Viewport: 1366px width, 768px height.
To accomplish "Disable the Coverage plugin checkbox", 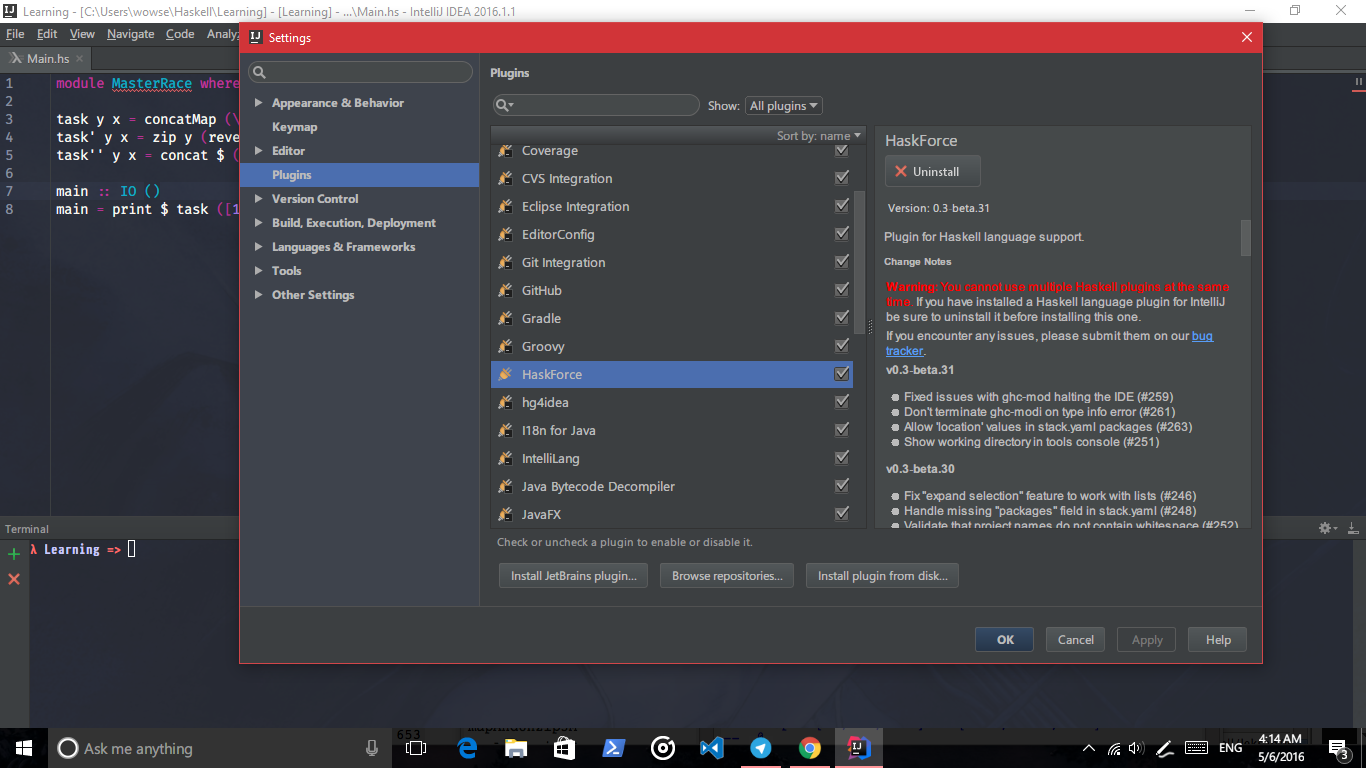I will (x=842, y=150).
